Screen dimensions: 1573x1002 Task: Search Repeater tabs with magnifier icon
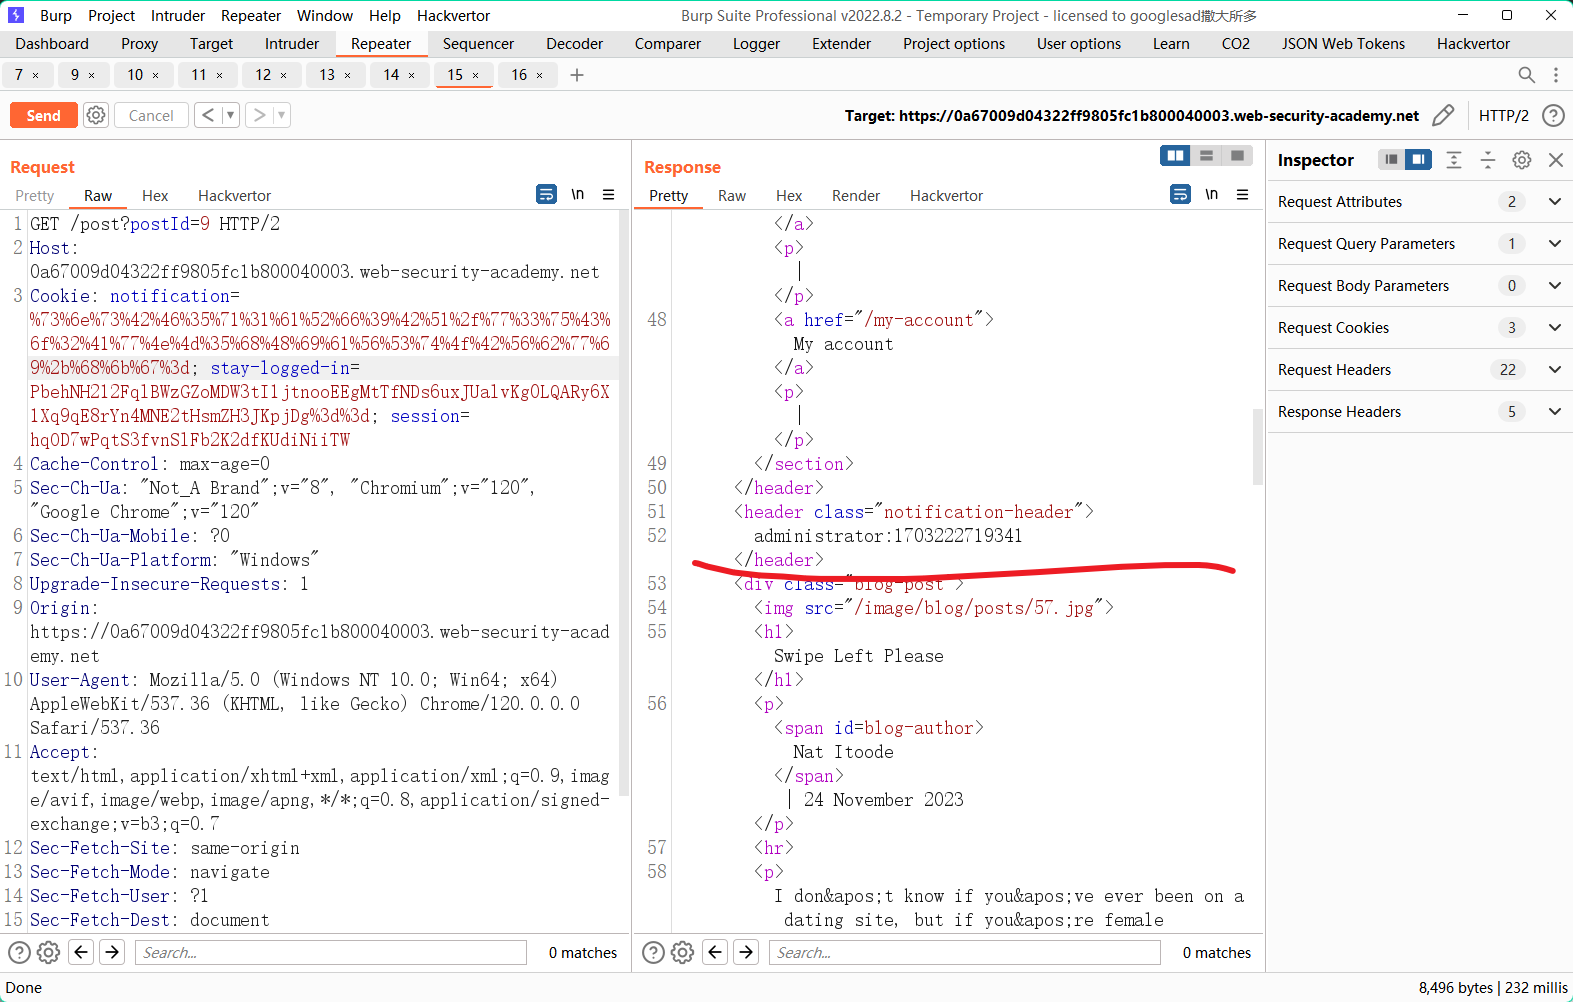(x=1526, y=75)
